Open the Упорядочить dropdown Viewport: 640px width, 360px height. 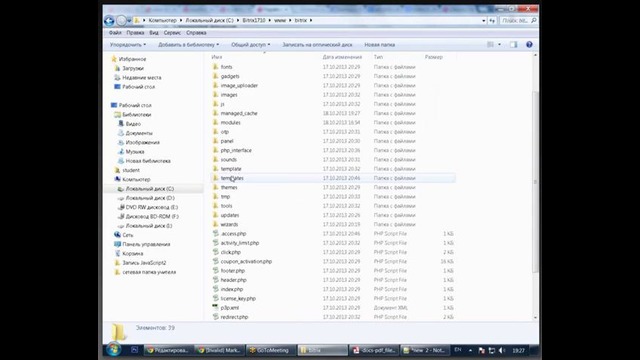pos(128,45)
